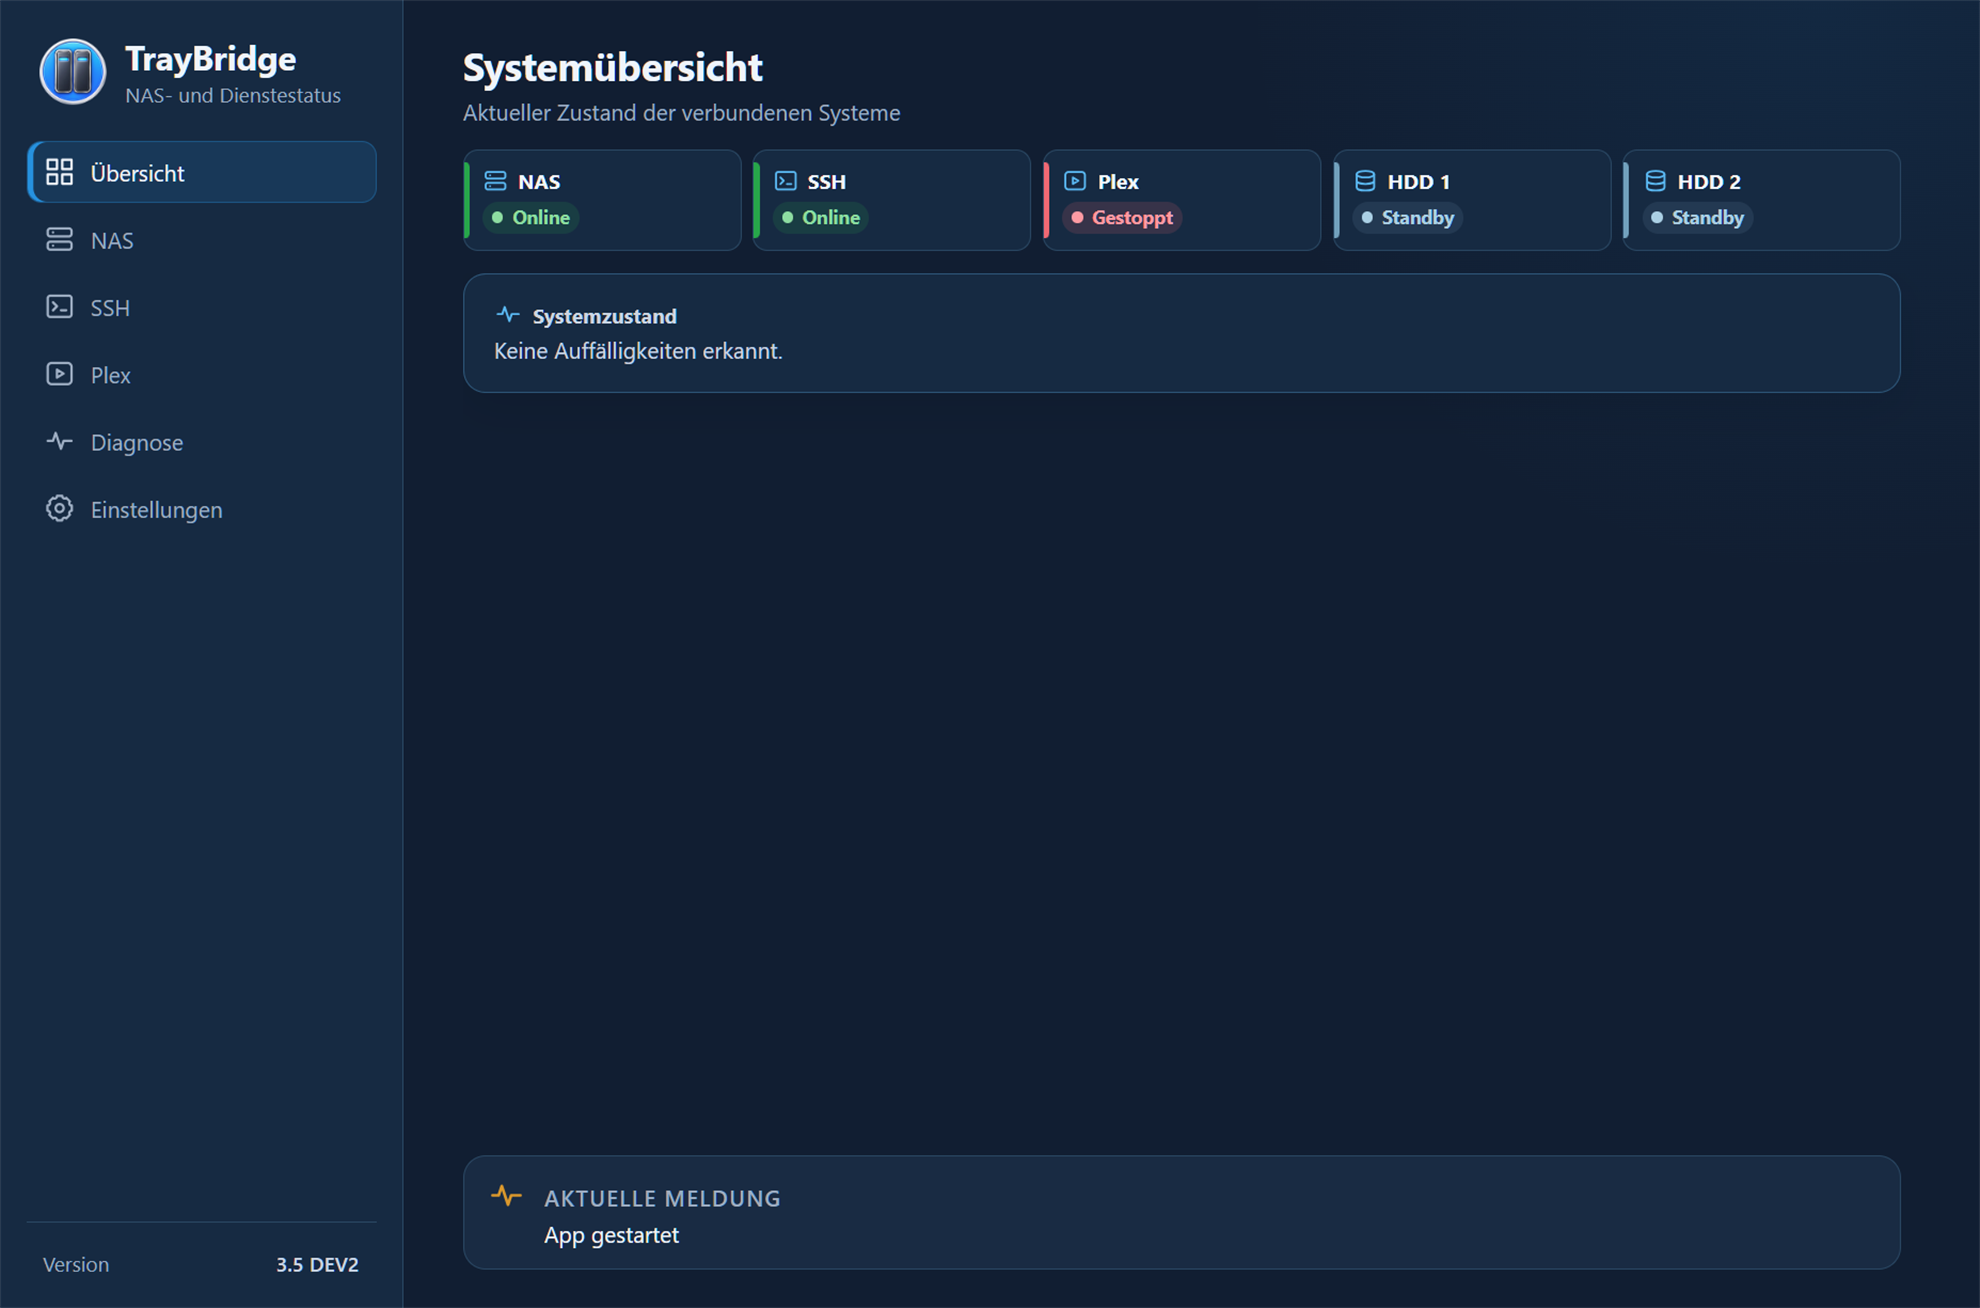Open the Plex sidebar label
Image resolution: width=1980 pixels, height=1308 pixels.
pos(111,375)
